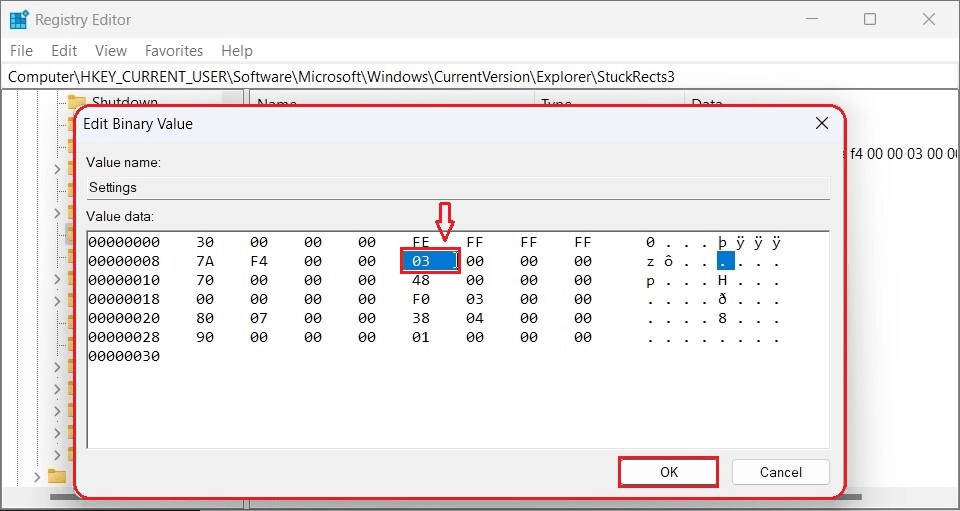
Task: Click byte 48 in row 00000010
Action: tap(421, 280)
